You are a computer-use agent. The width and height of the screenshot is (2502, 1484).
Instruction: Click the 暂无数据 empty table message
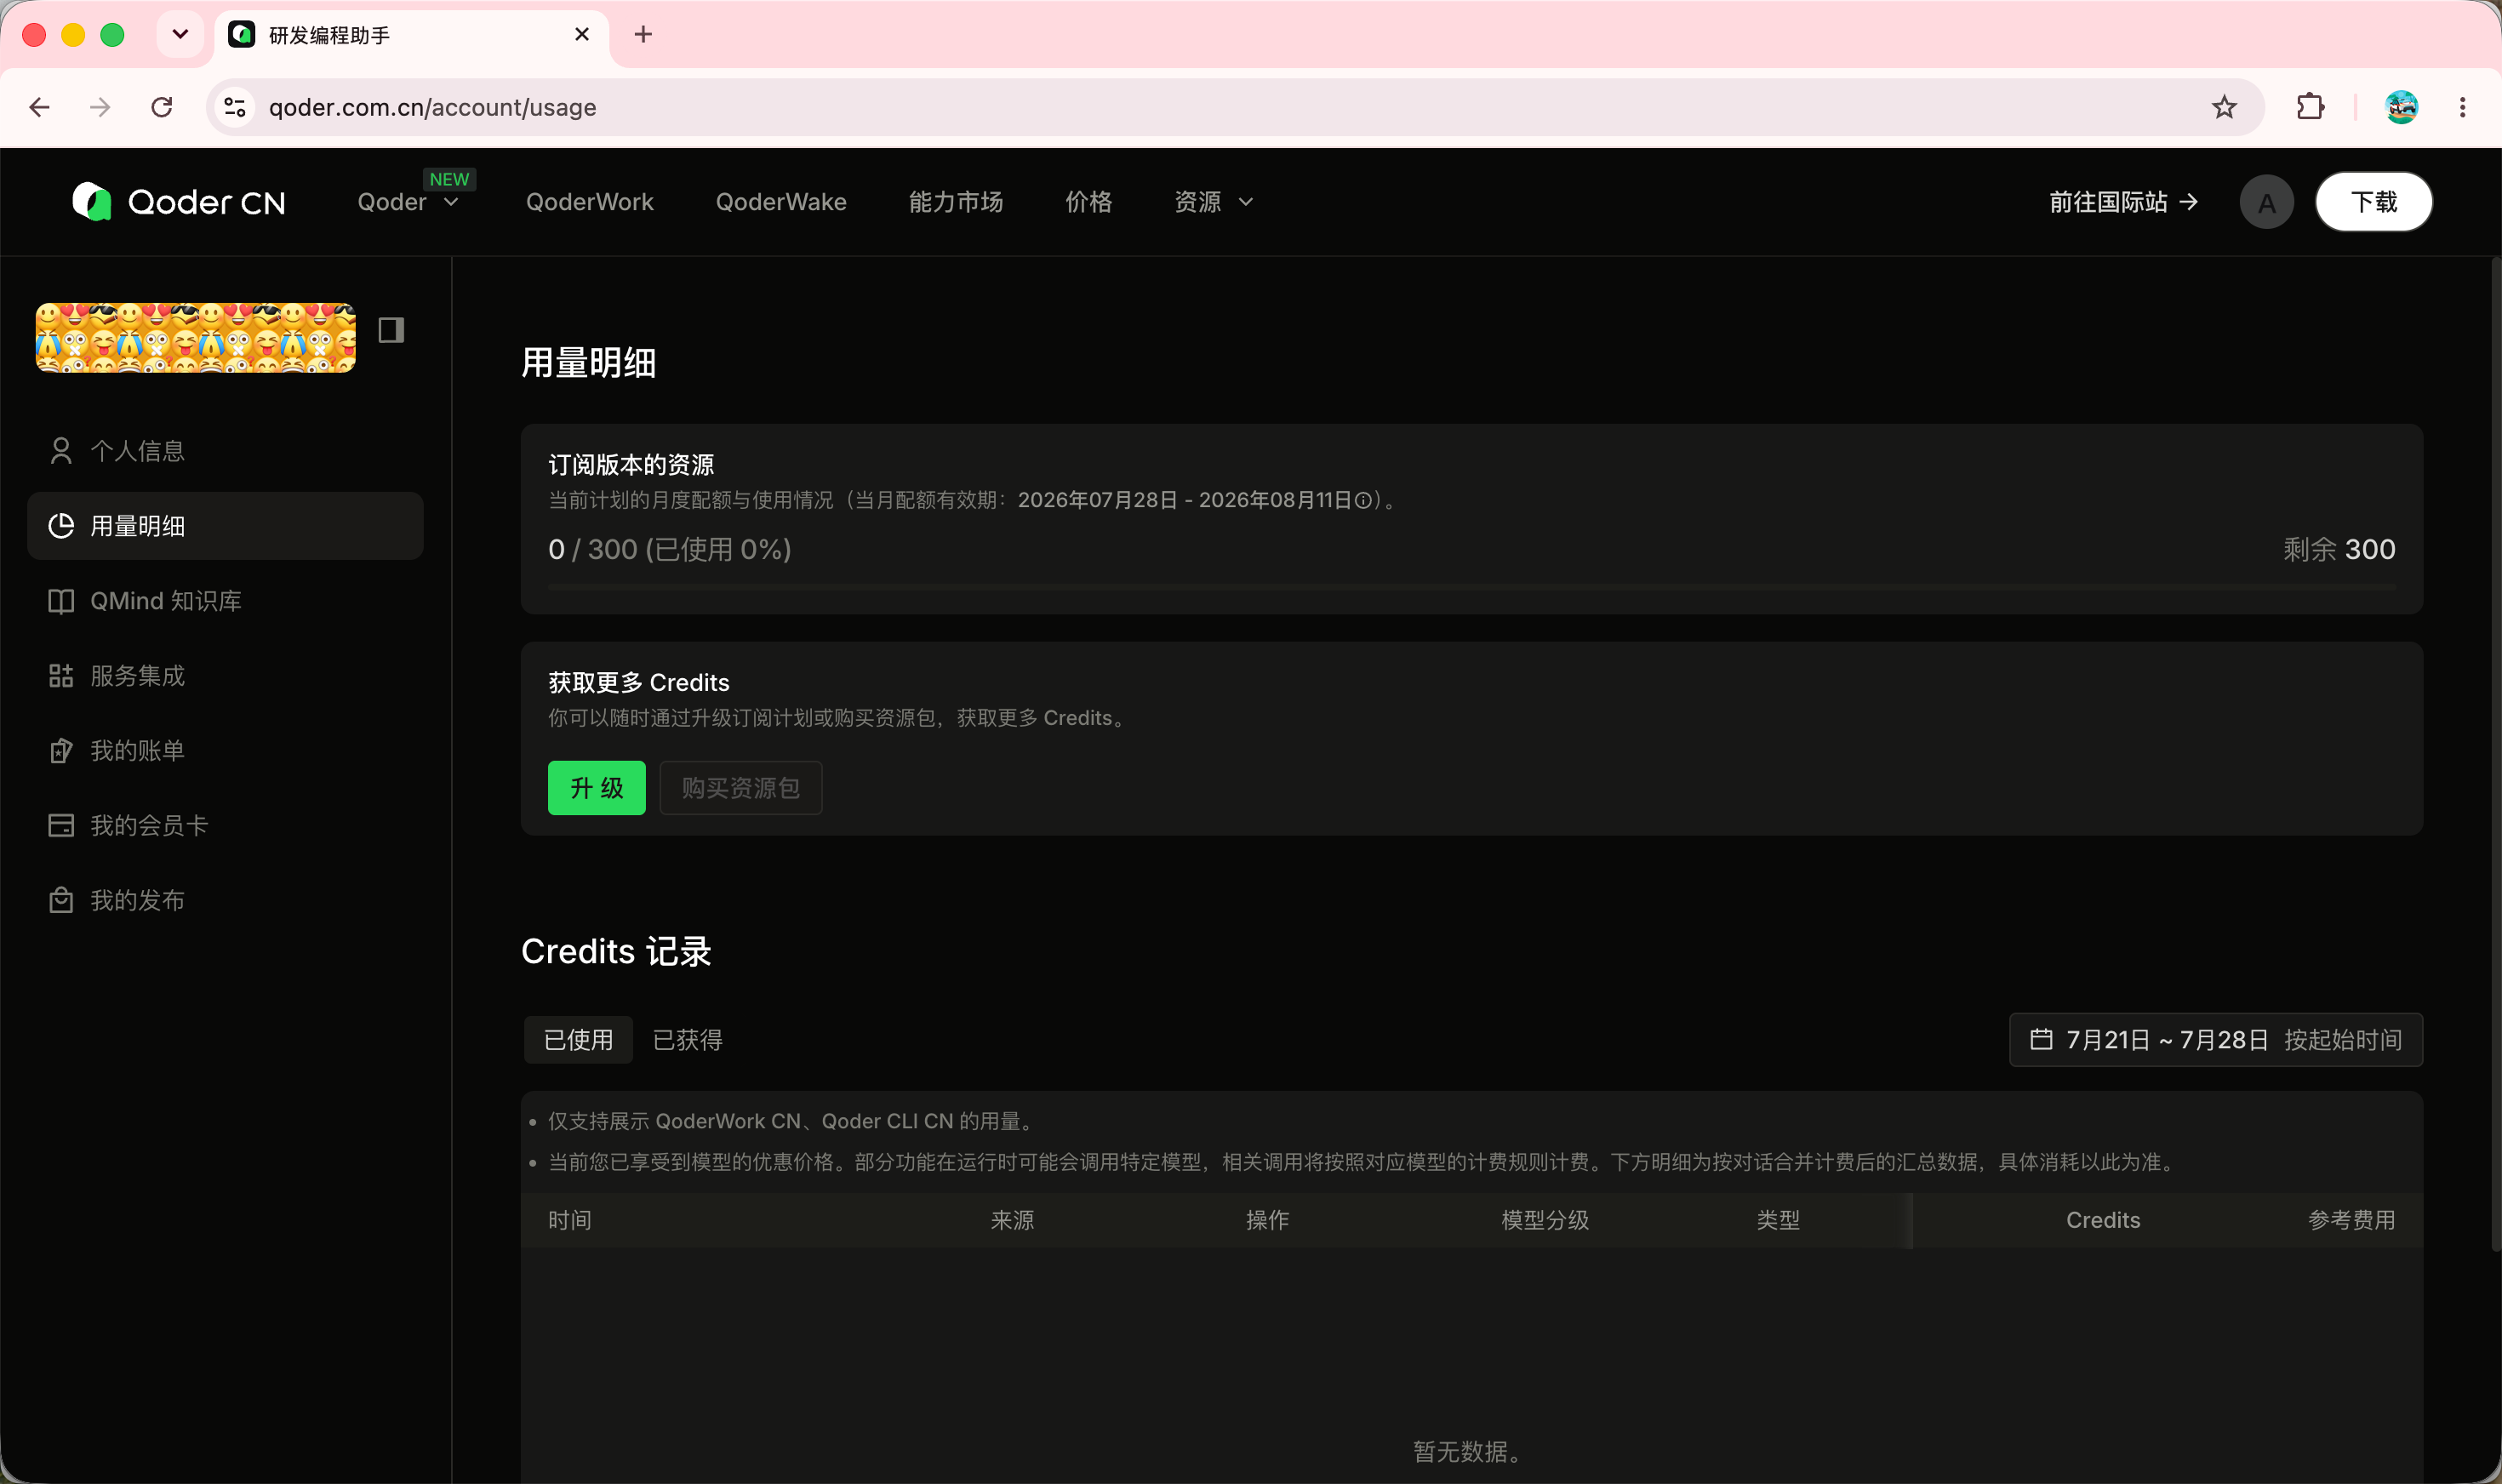1468,1452
